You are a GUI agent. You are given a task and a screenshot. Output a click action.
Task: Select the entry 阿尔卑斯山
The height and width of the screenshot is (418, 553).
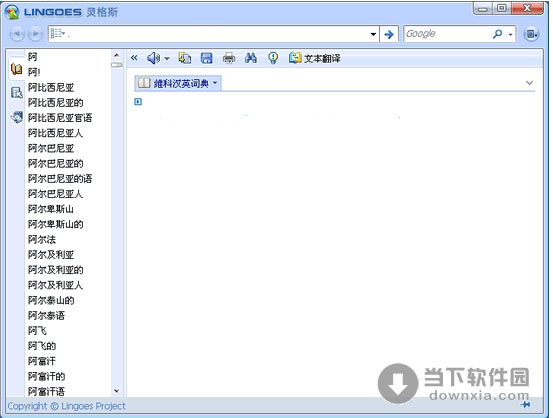51,209
